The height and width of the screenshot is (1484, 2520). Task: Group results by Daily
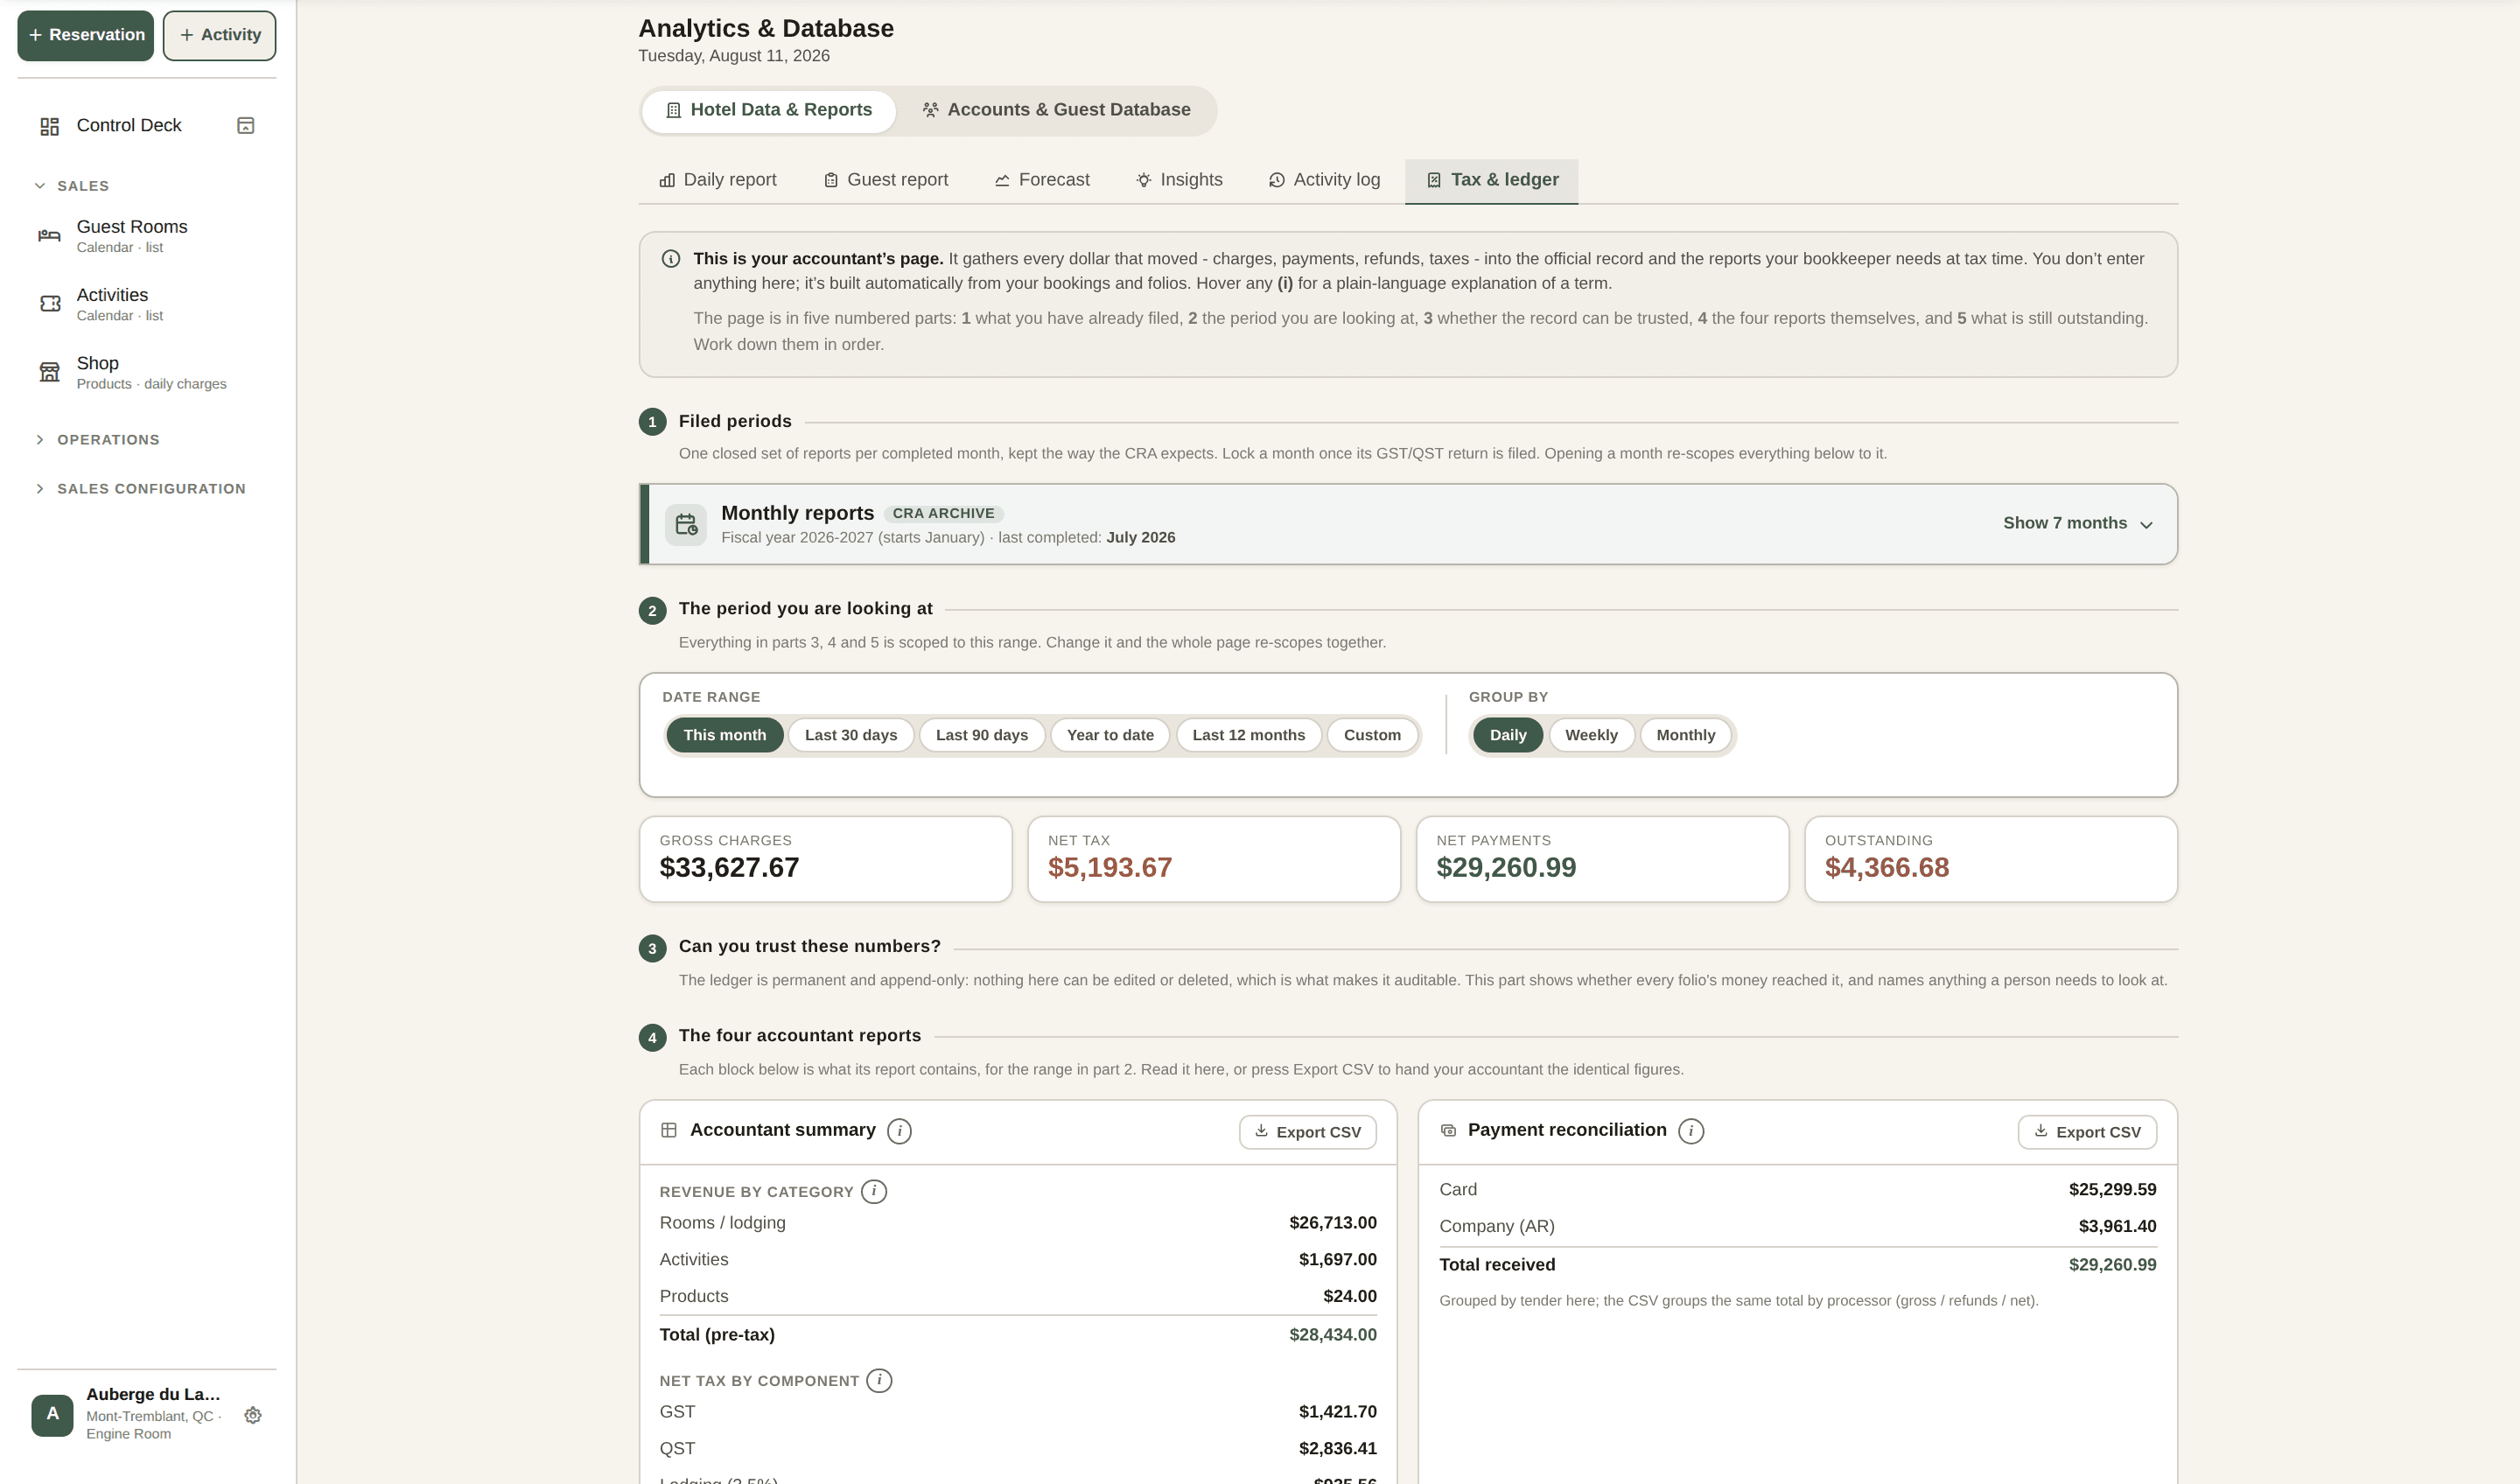tap(1508, 735)
